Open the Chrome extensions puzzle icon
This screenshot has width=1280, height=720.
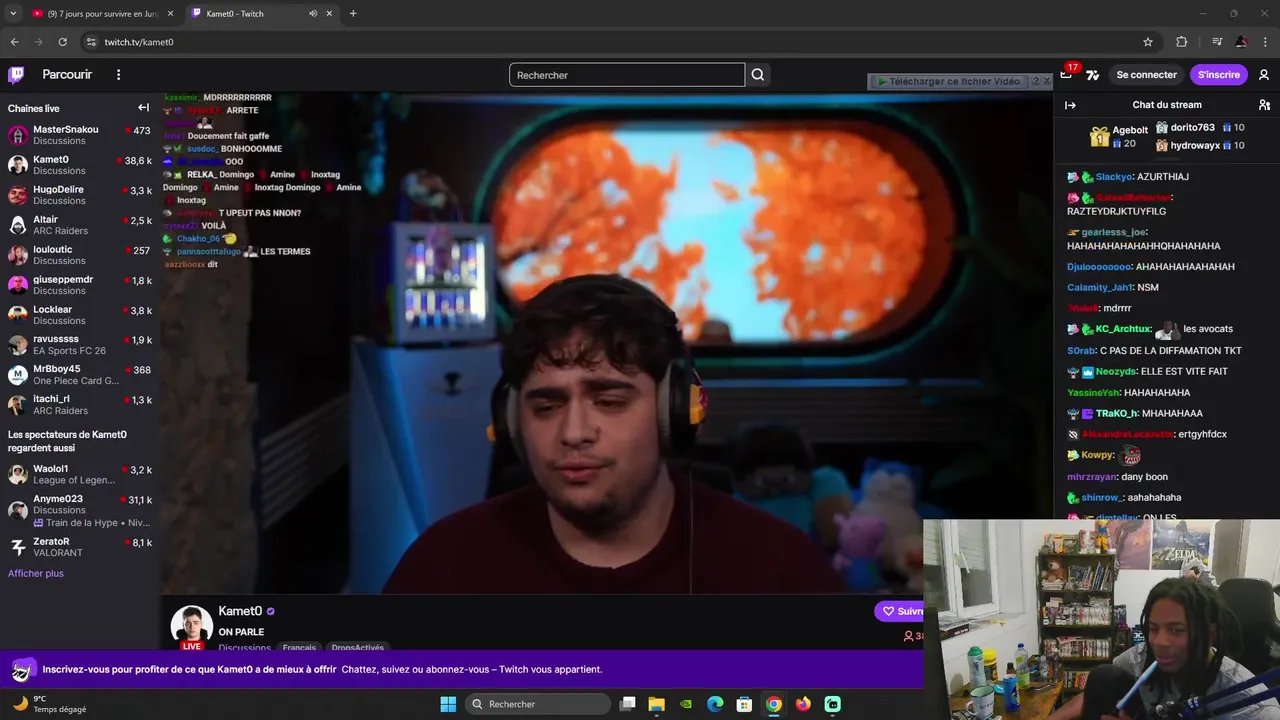pos(1182,42)
